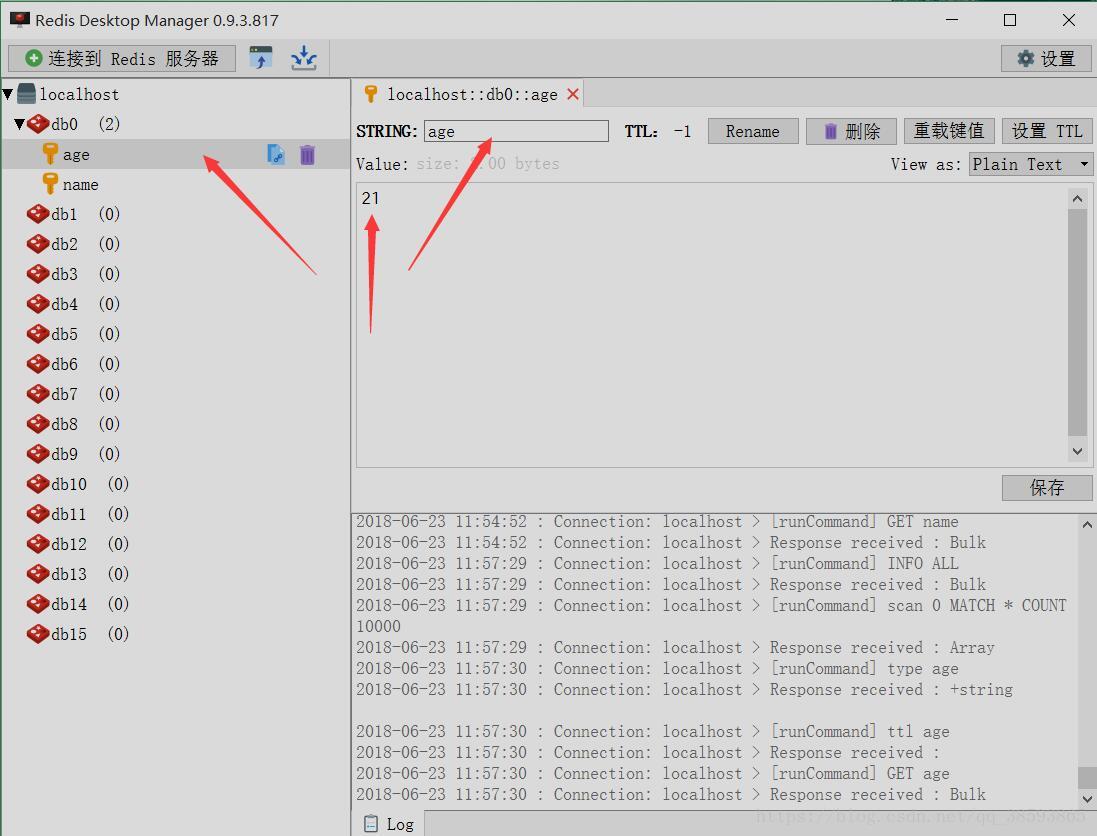This screenshot has width=1097, height=836.
Task: Click the db6 database icon
Action: (x=37, y=364)
